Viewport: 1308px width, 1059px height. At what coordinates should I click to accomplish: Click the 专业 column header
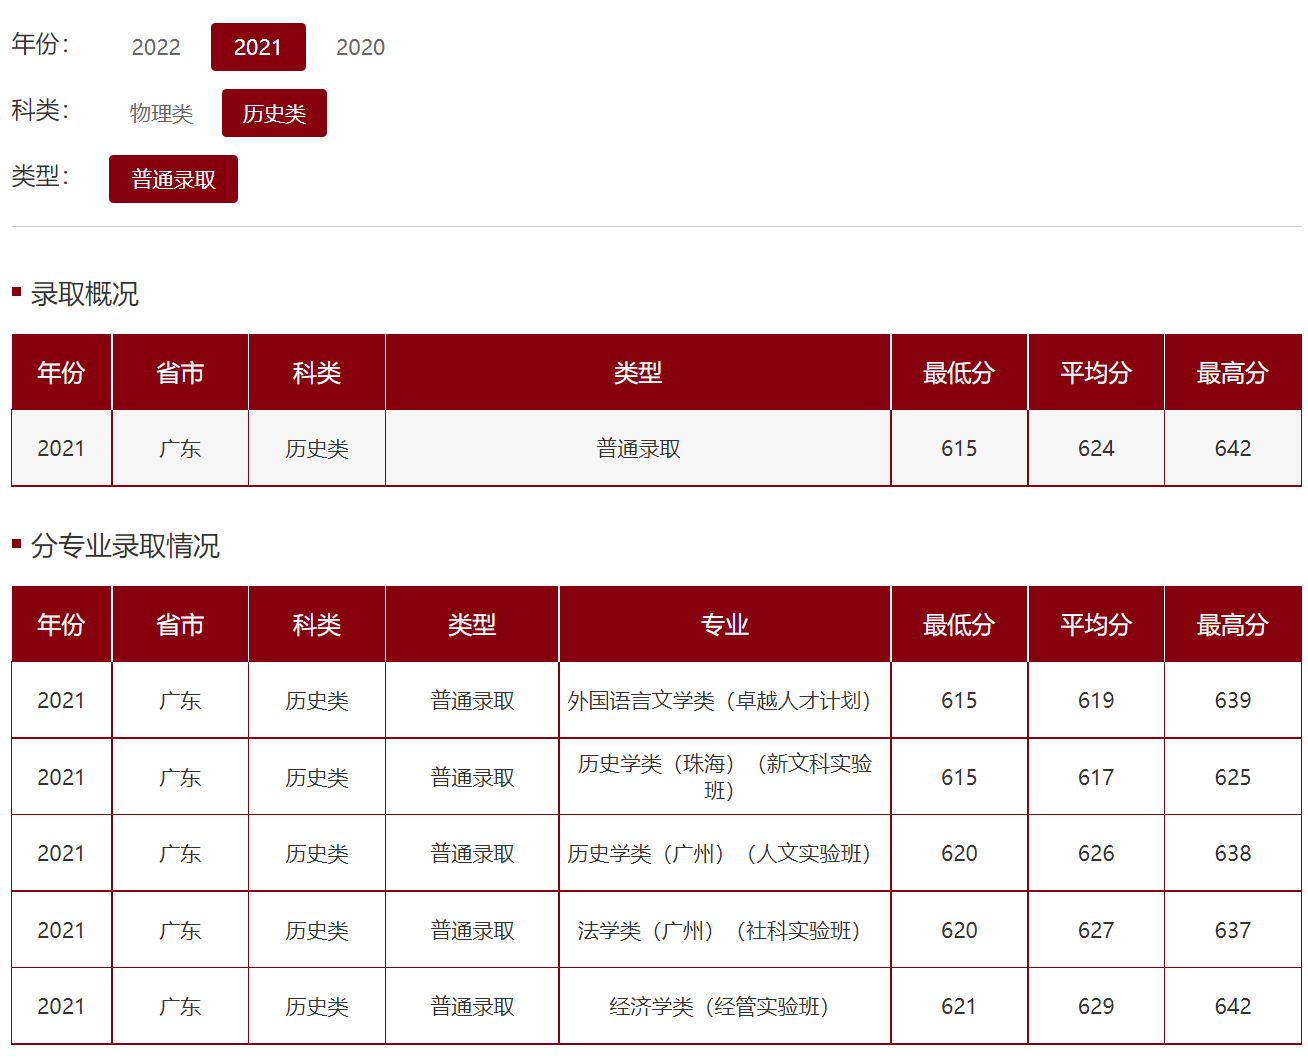(724, 624)
